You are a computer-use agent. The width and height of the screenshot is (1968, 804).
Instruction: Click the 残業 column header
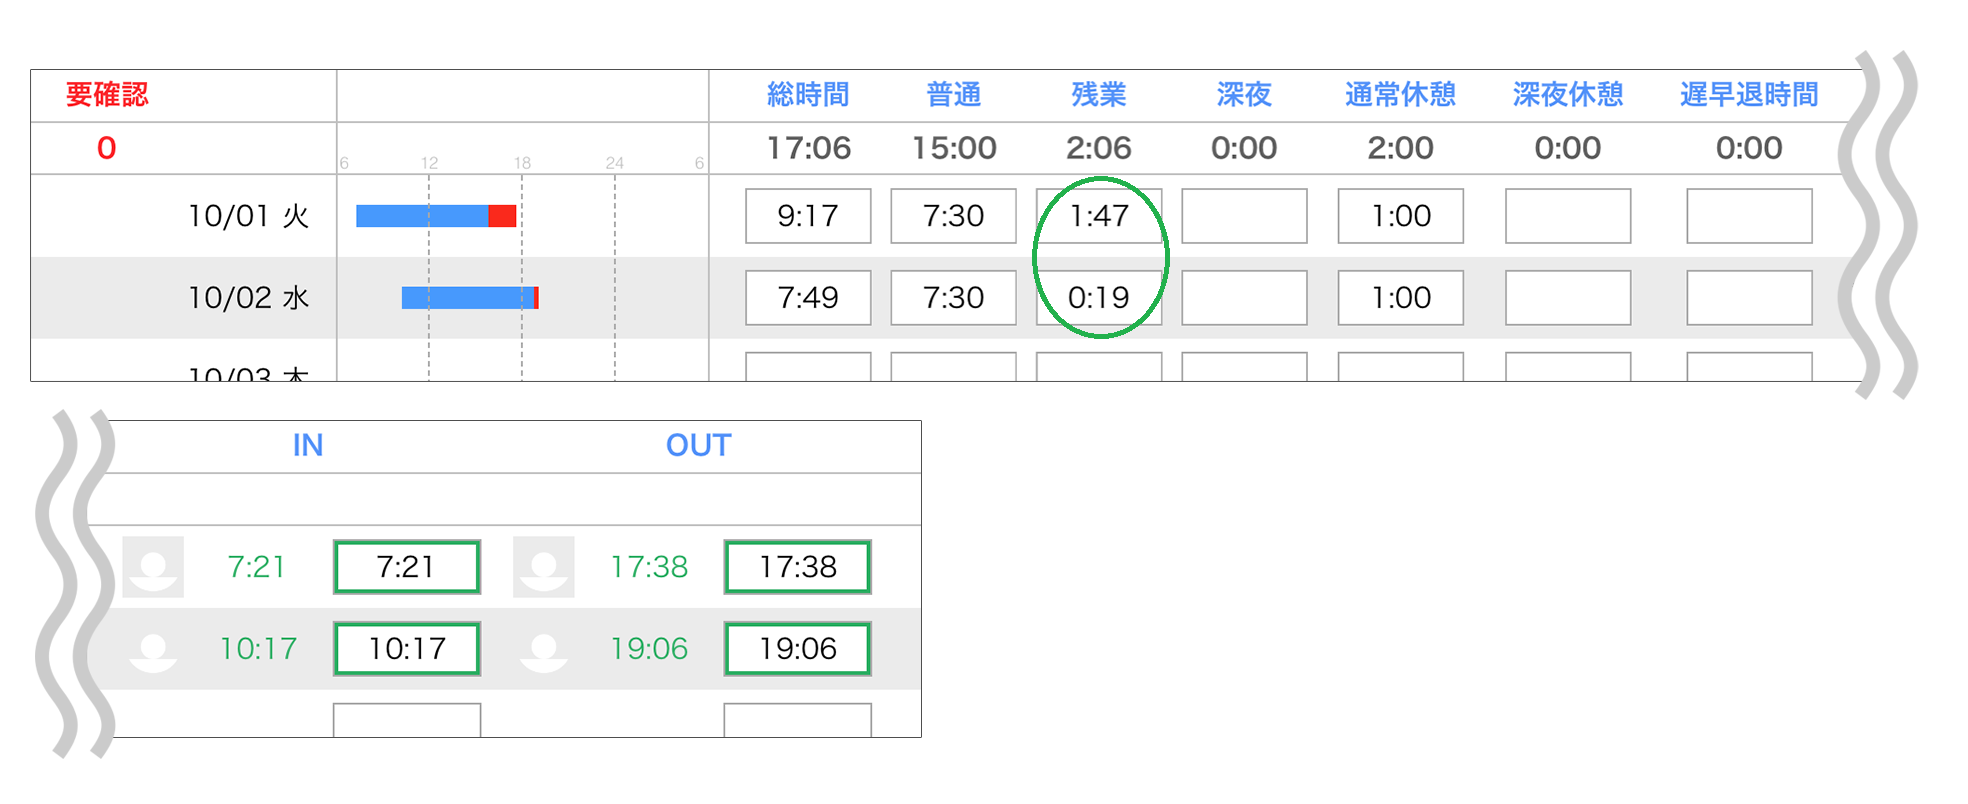pyautogui.click(x=1099, y=95)
